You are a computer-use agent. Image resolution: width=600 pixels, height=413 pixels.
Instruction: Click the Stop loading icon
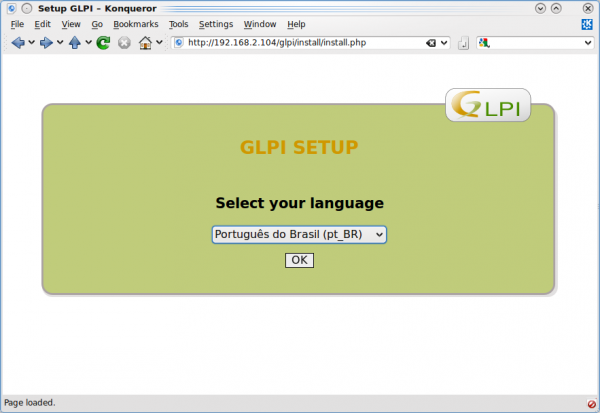coord(124,42)
